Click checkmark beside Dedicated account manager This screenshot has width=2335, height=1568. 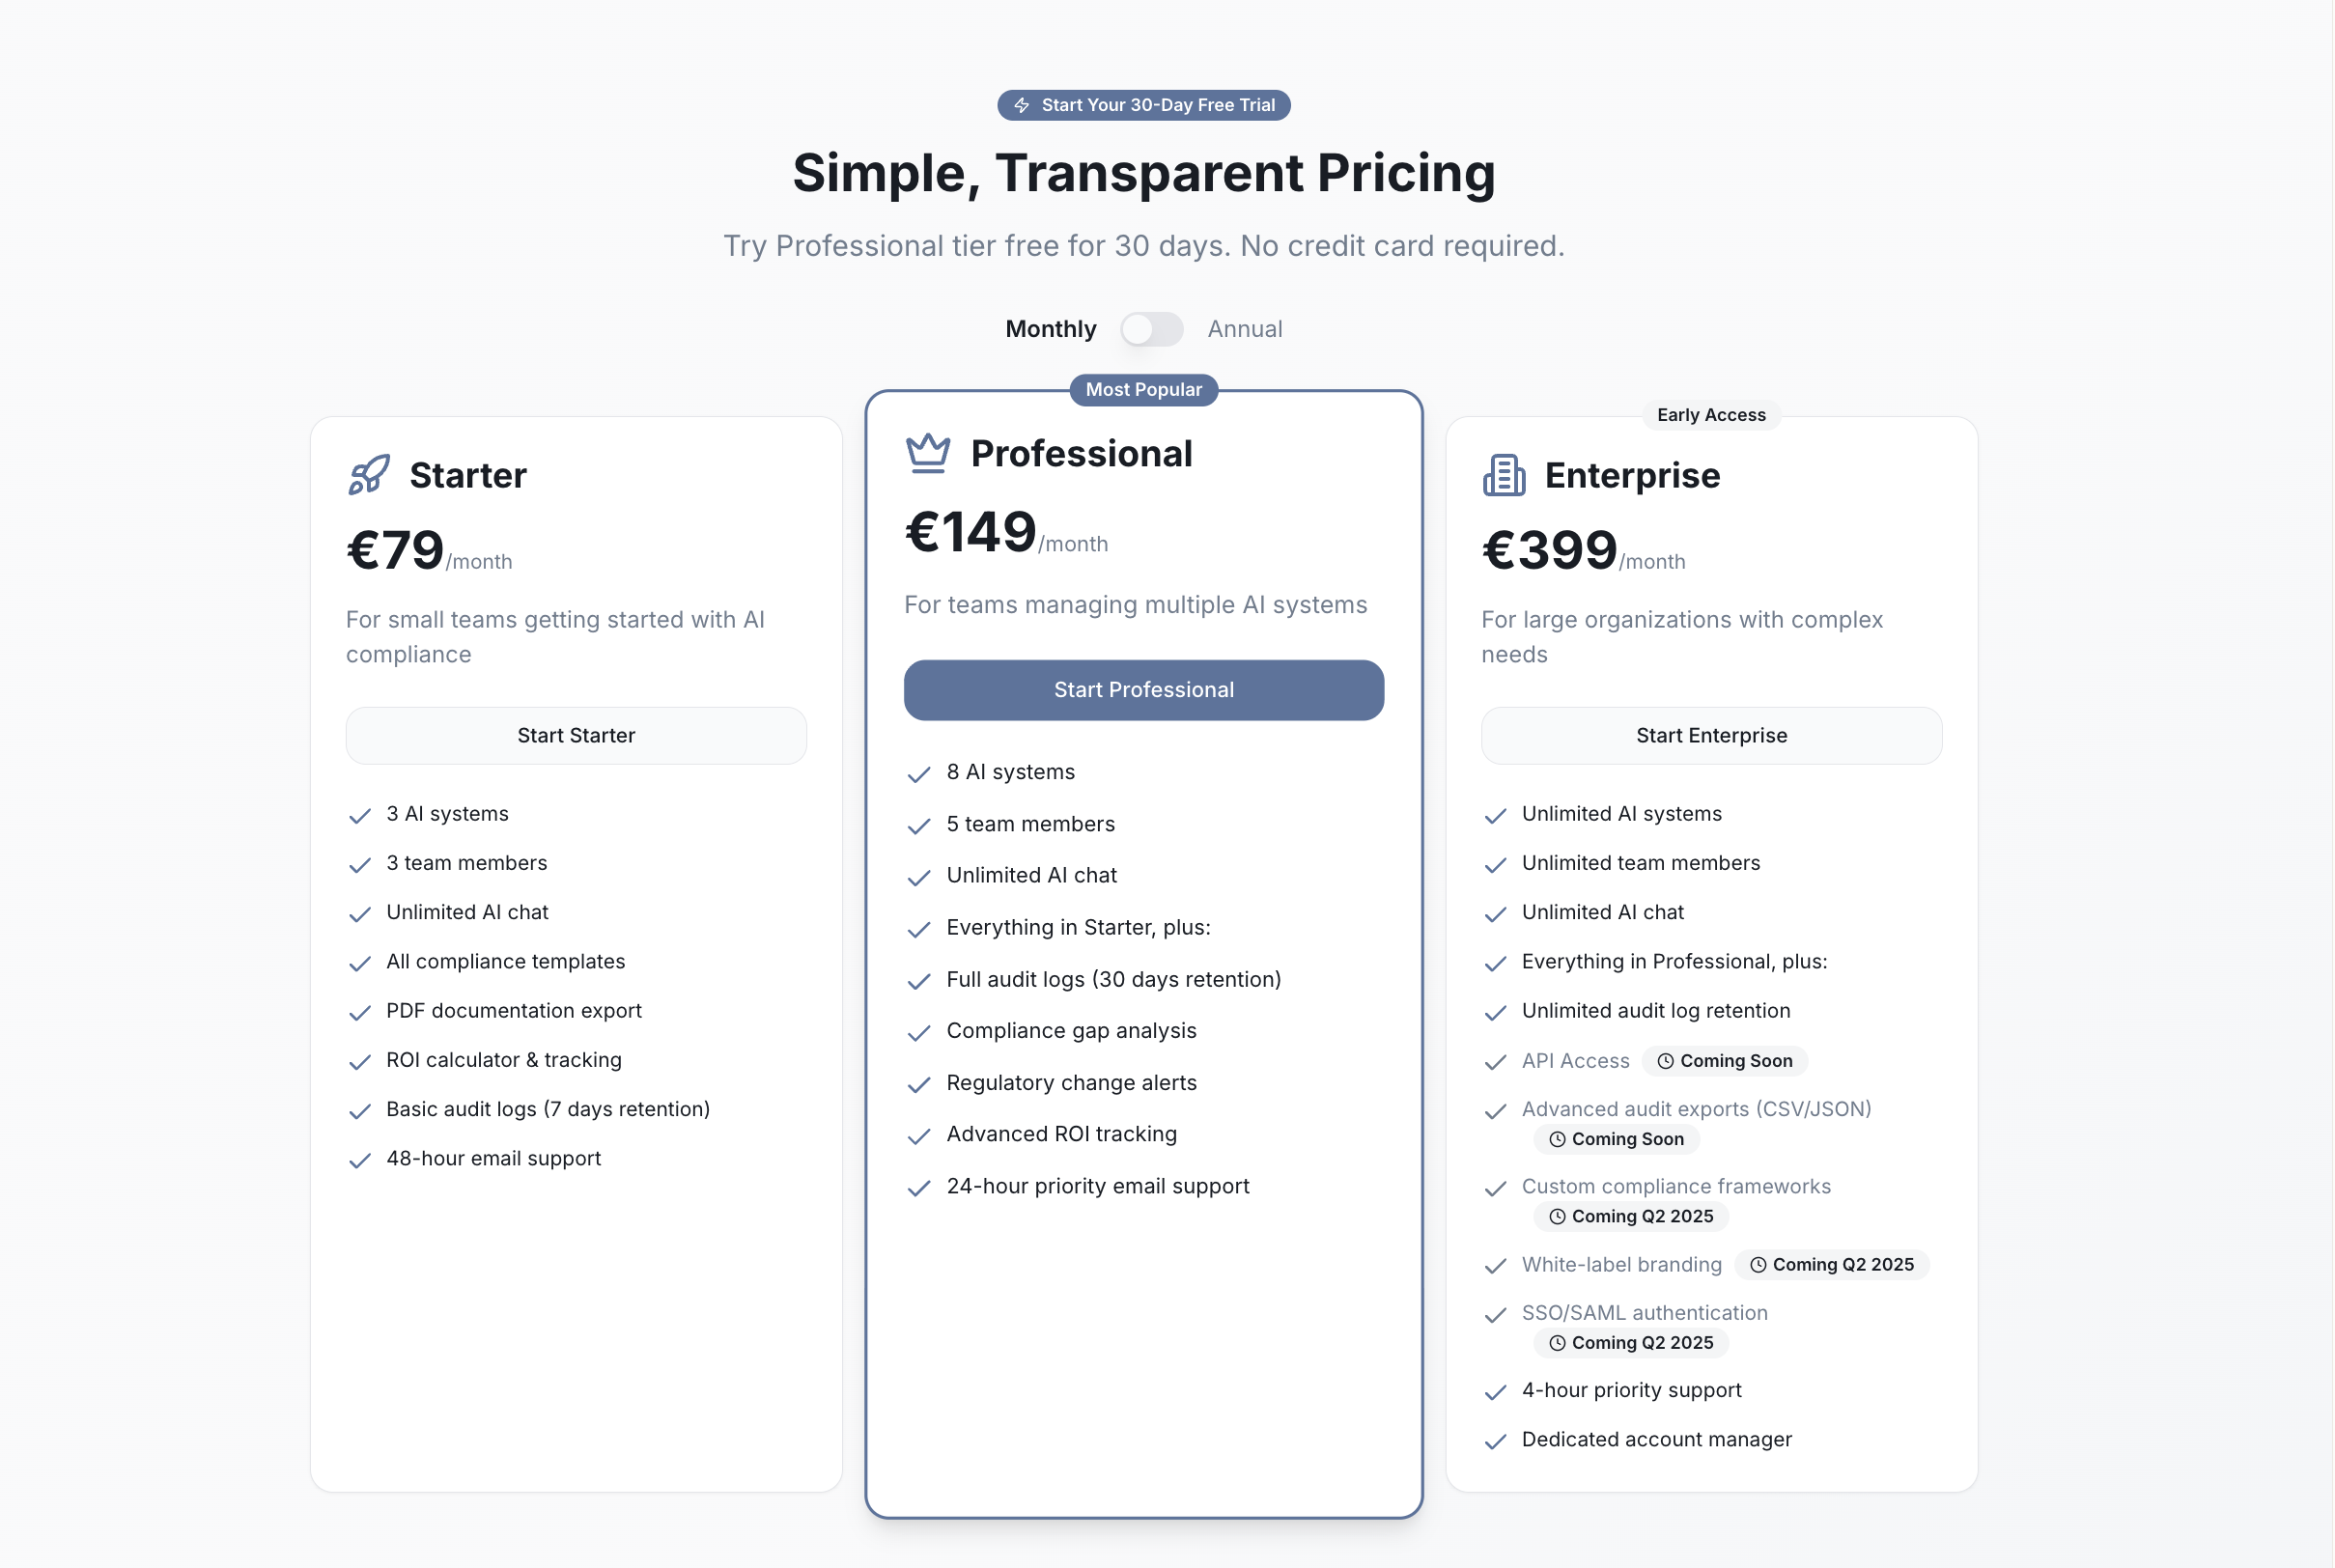1495,1441
